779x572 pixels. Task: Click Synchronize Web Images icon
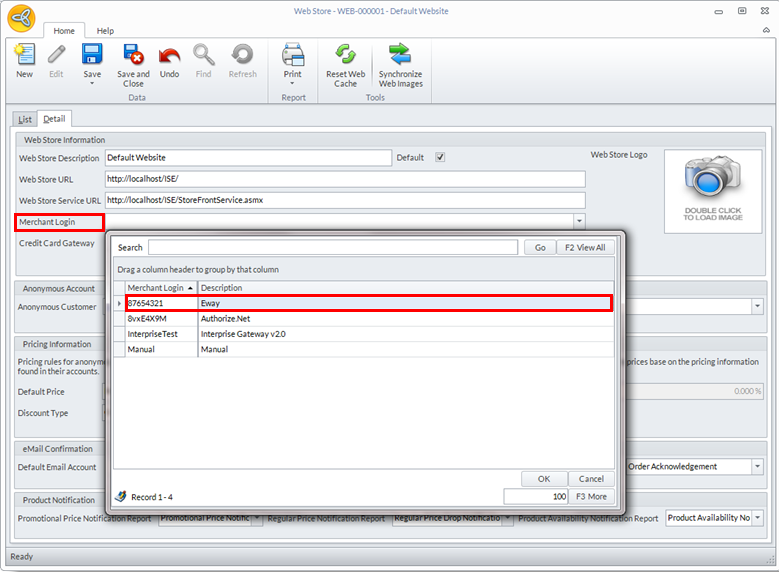click(x=400, y=55)
